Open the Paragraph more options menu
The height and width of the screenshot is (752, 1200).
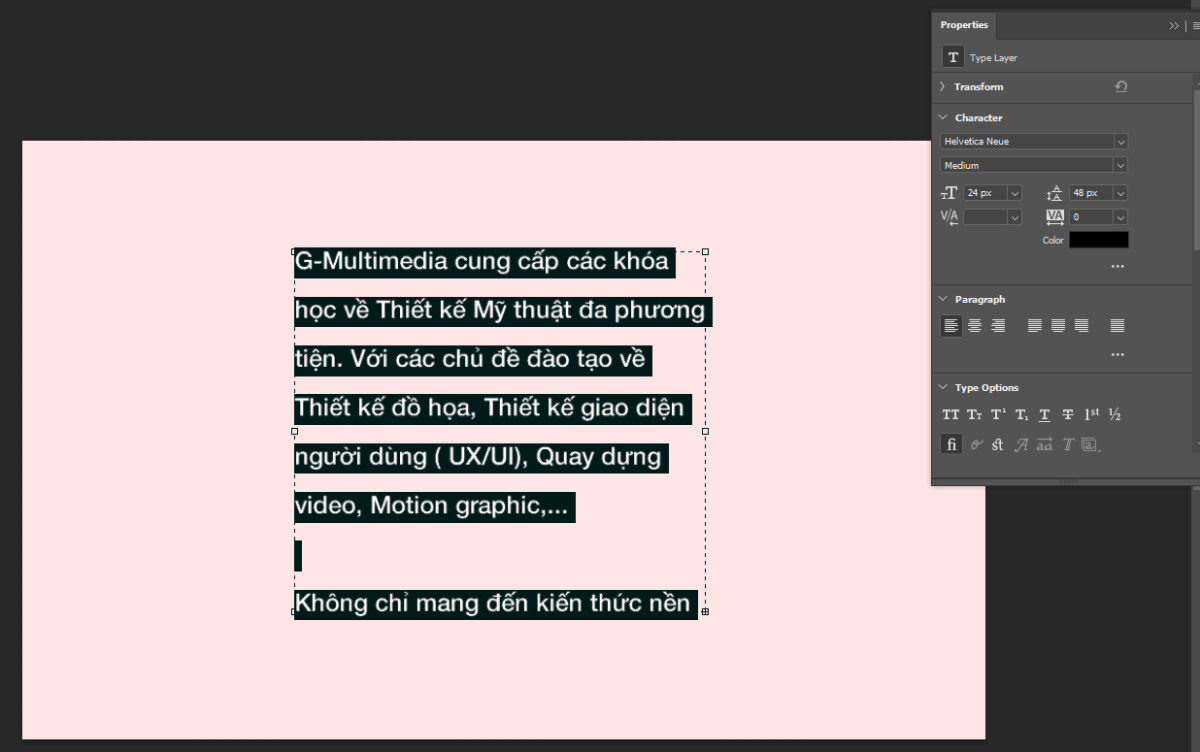pyautogui.click(x=1117, y=354)
